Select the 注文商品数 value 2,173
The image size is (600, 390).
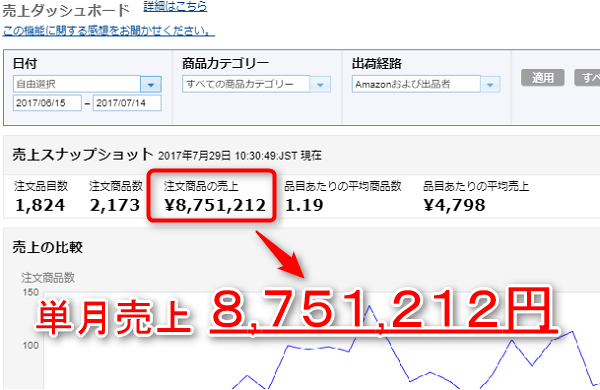tap(115, 206)
